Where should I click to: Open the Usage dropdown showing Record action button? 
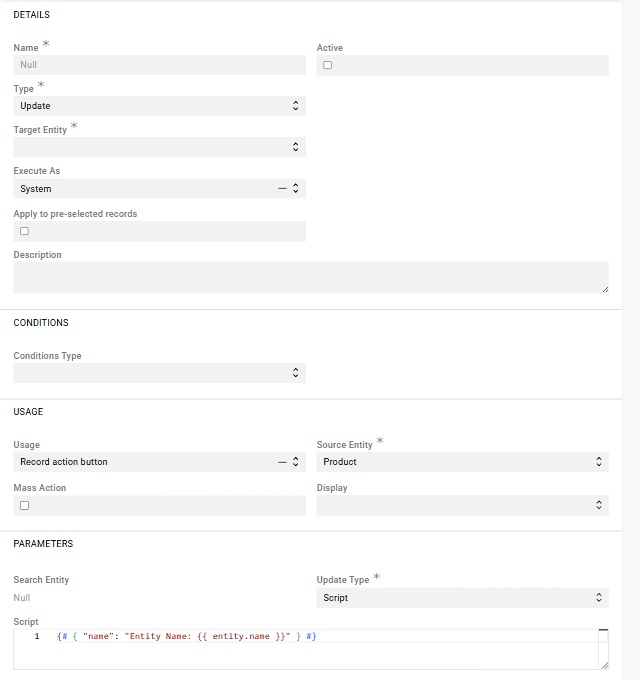click(140, 462)
